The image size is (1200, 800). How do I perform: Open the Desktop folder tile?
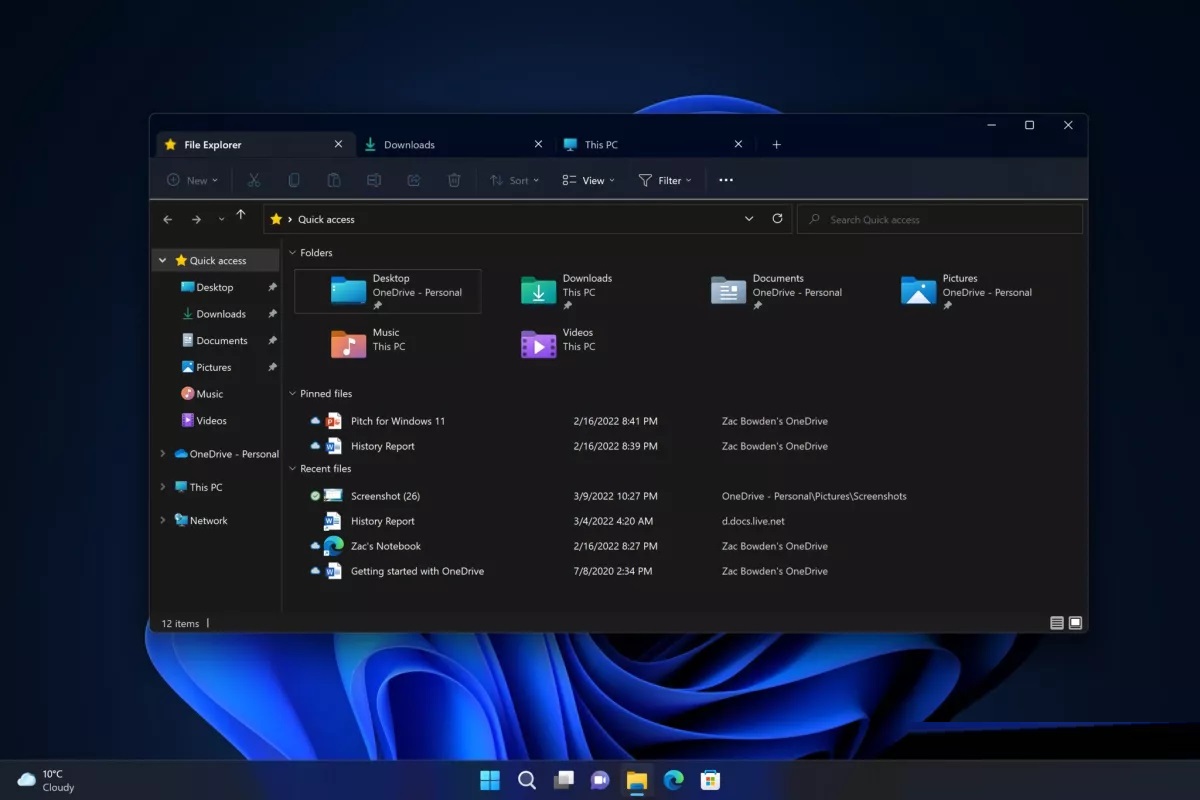point(388,291)
